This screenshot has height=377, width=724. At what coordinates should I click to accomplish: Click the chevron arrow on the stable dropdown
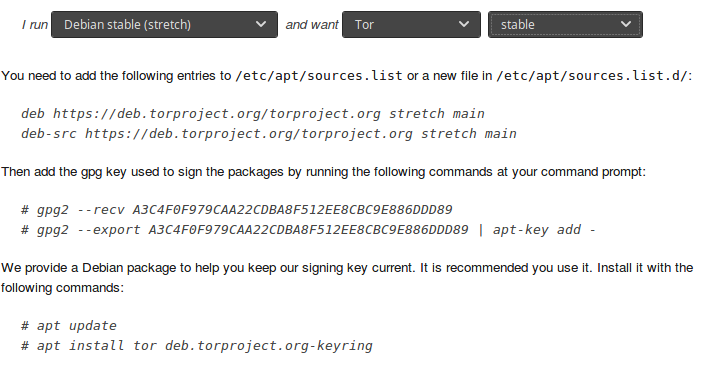click(626, 24)
